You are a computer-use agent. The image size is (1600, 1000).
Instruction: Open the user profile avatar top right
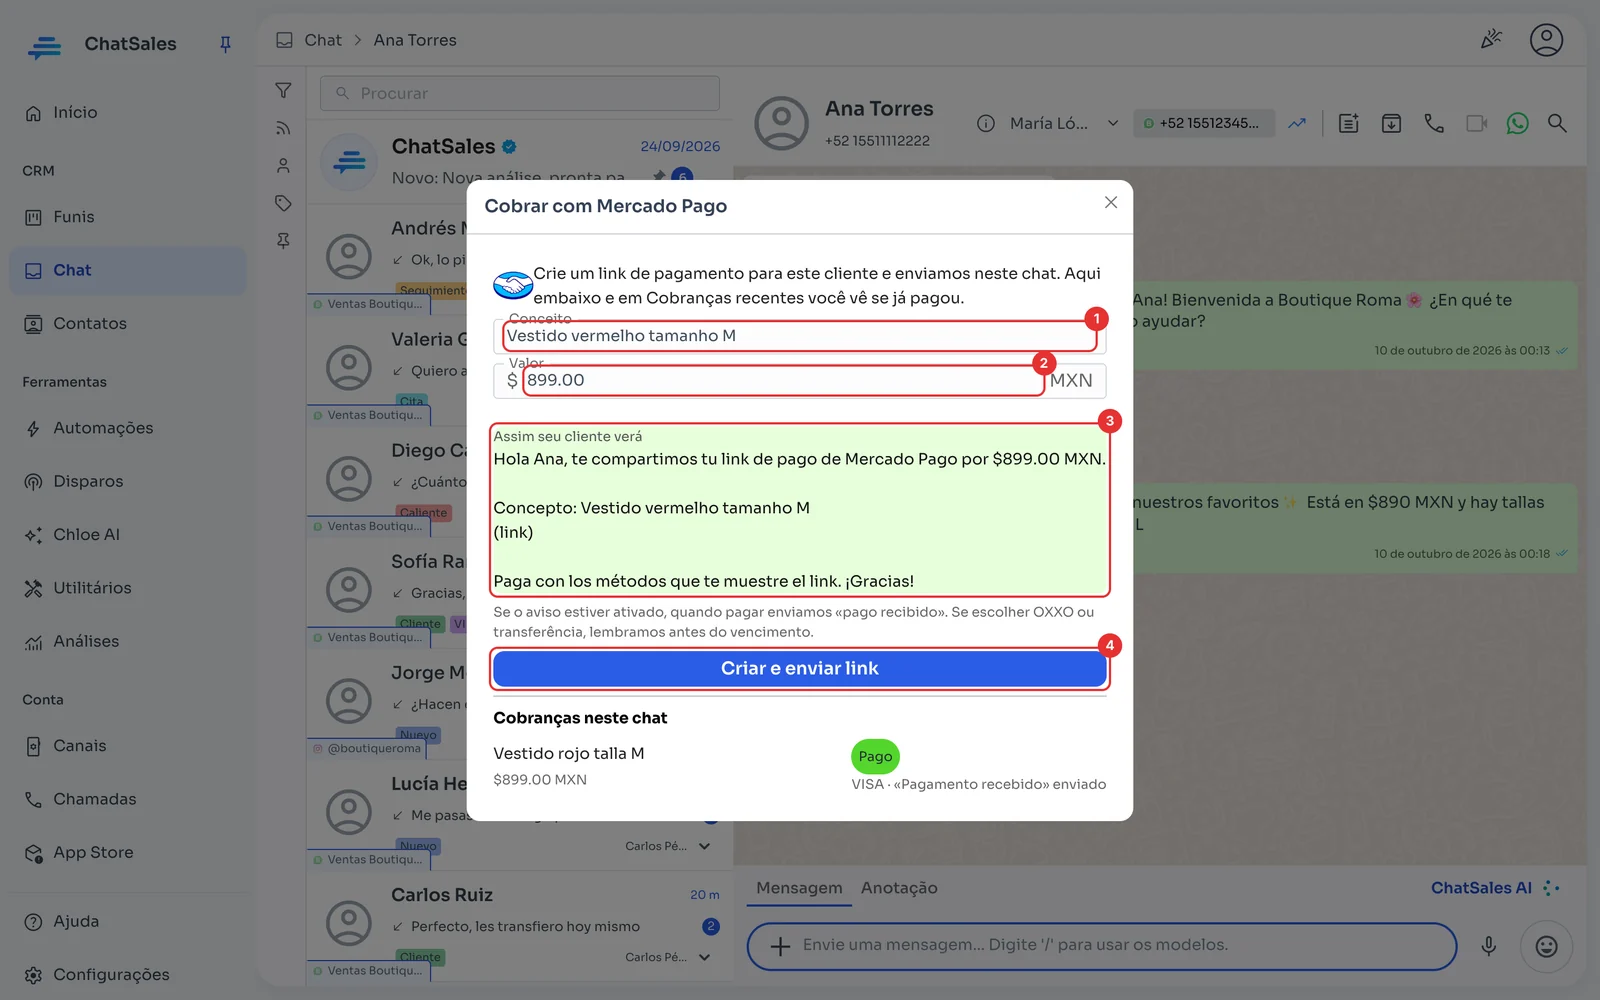1546,40
